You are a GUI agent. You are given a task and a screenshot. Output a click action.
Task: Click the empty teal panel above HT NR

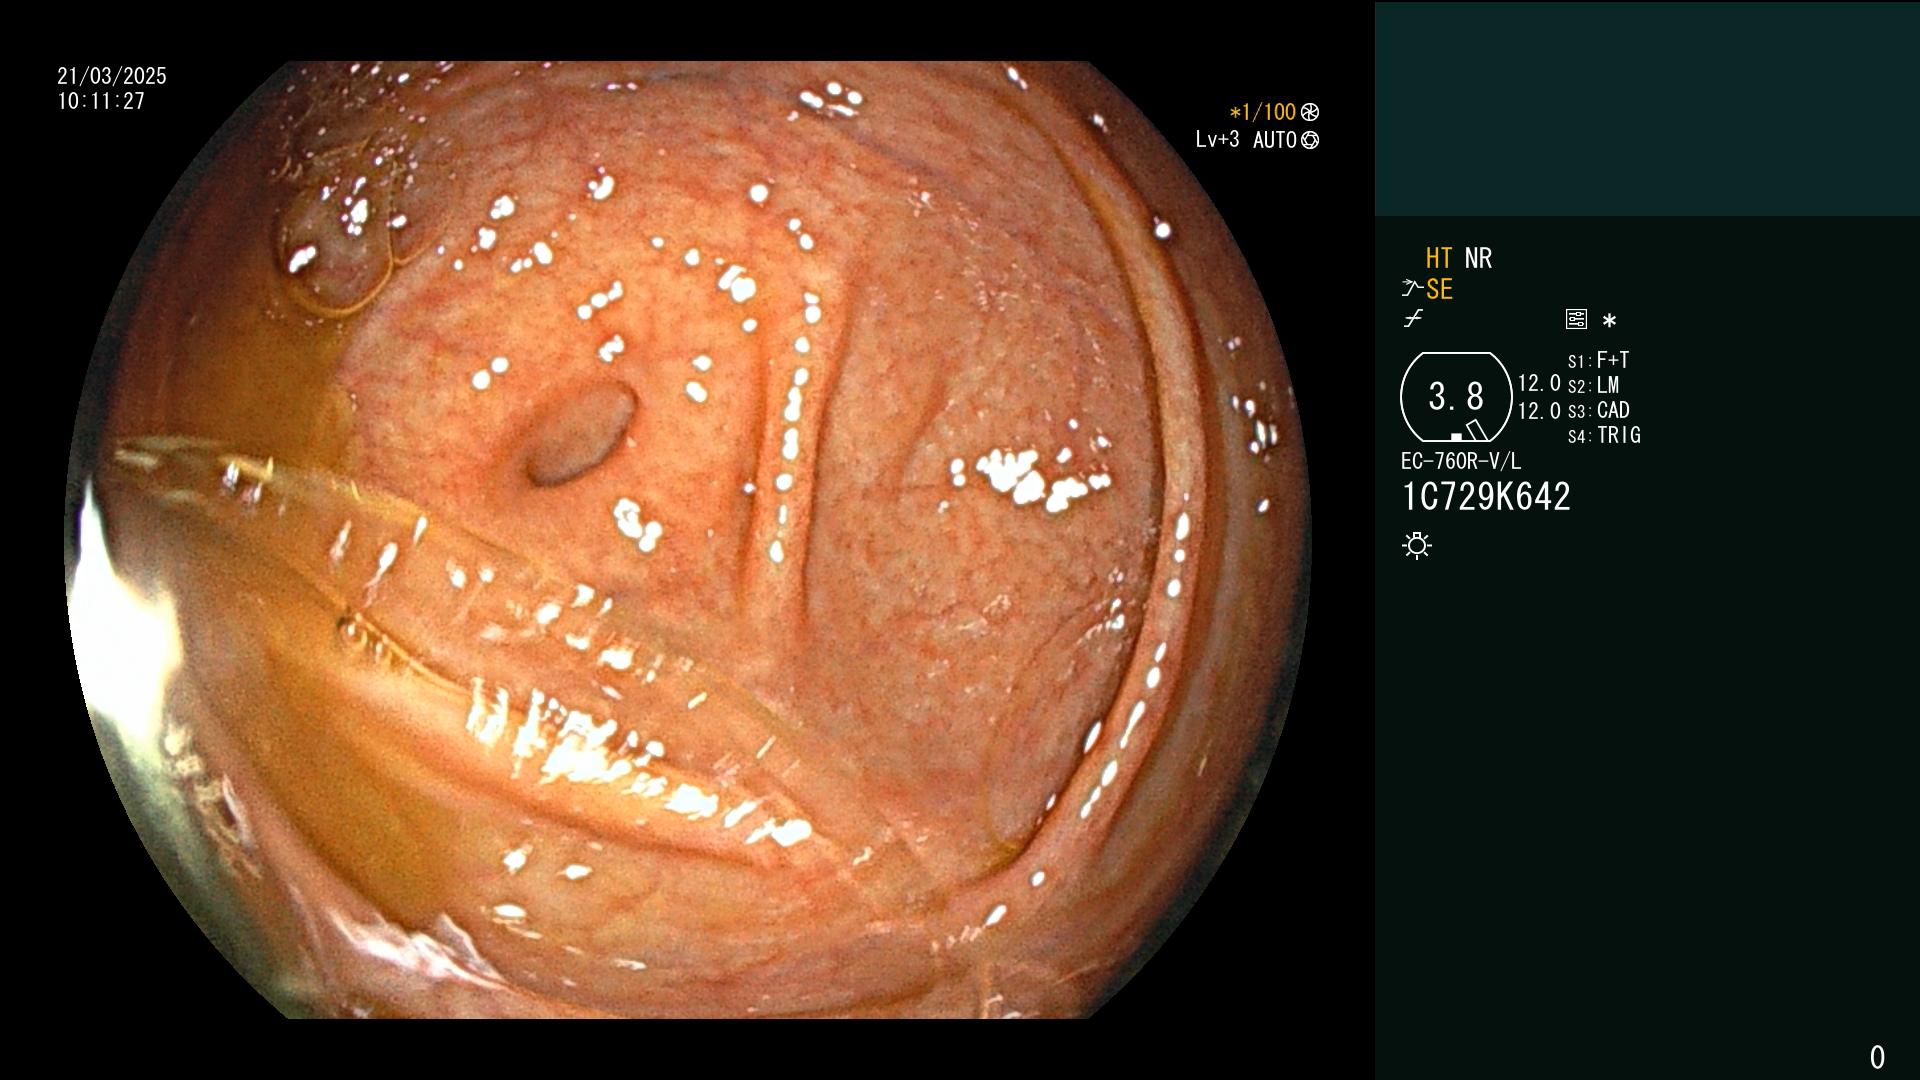pos(1647,108)
